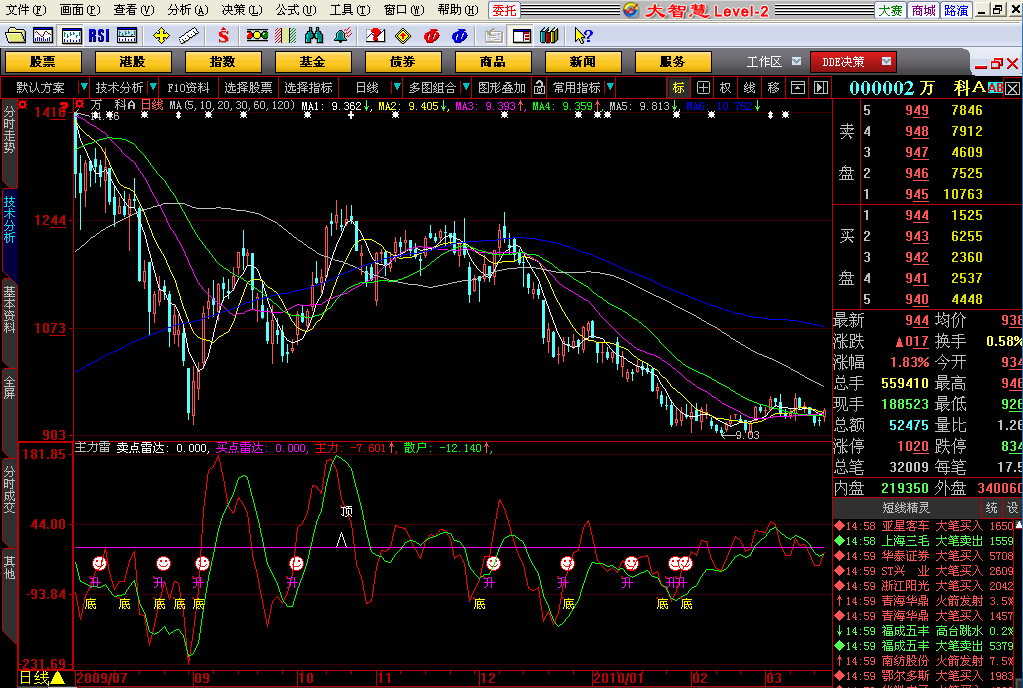Toggle the 权 adjustment button
1023x688 pixels.
click(x=726, y=87)
